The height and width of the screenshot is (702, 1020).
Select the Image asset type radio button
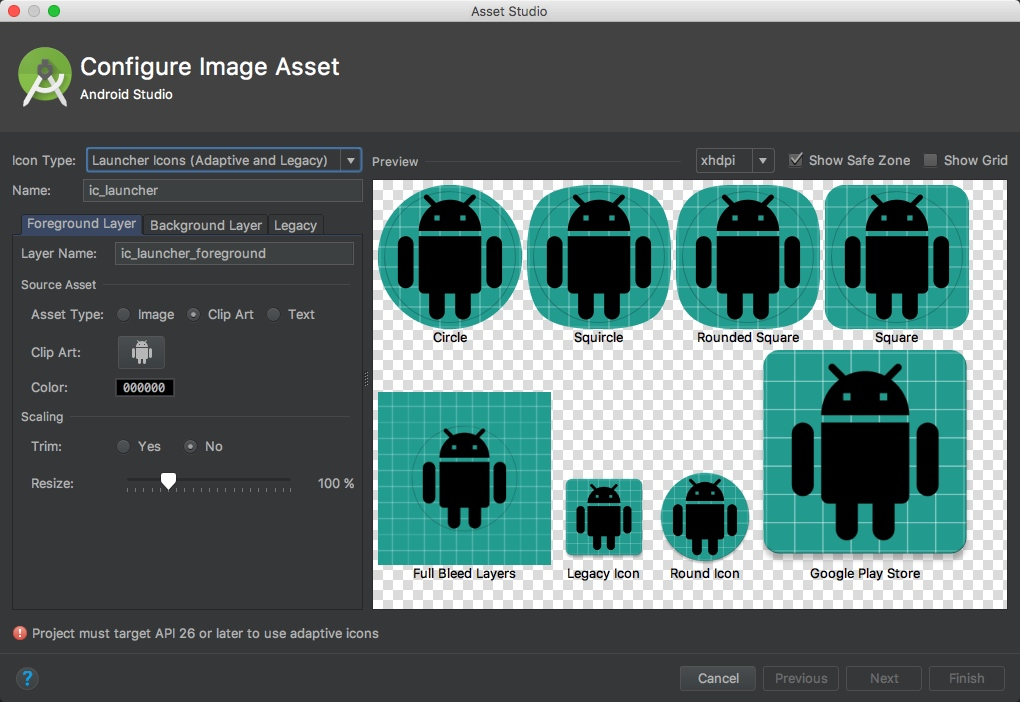point(124,314)
